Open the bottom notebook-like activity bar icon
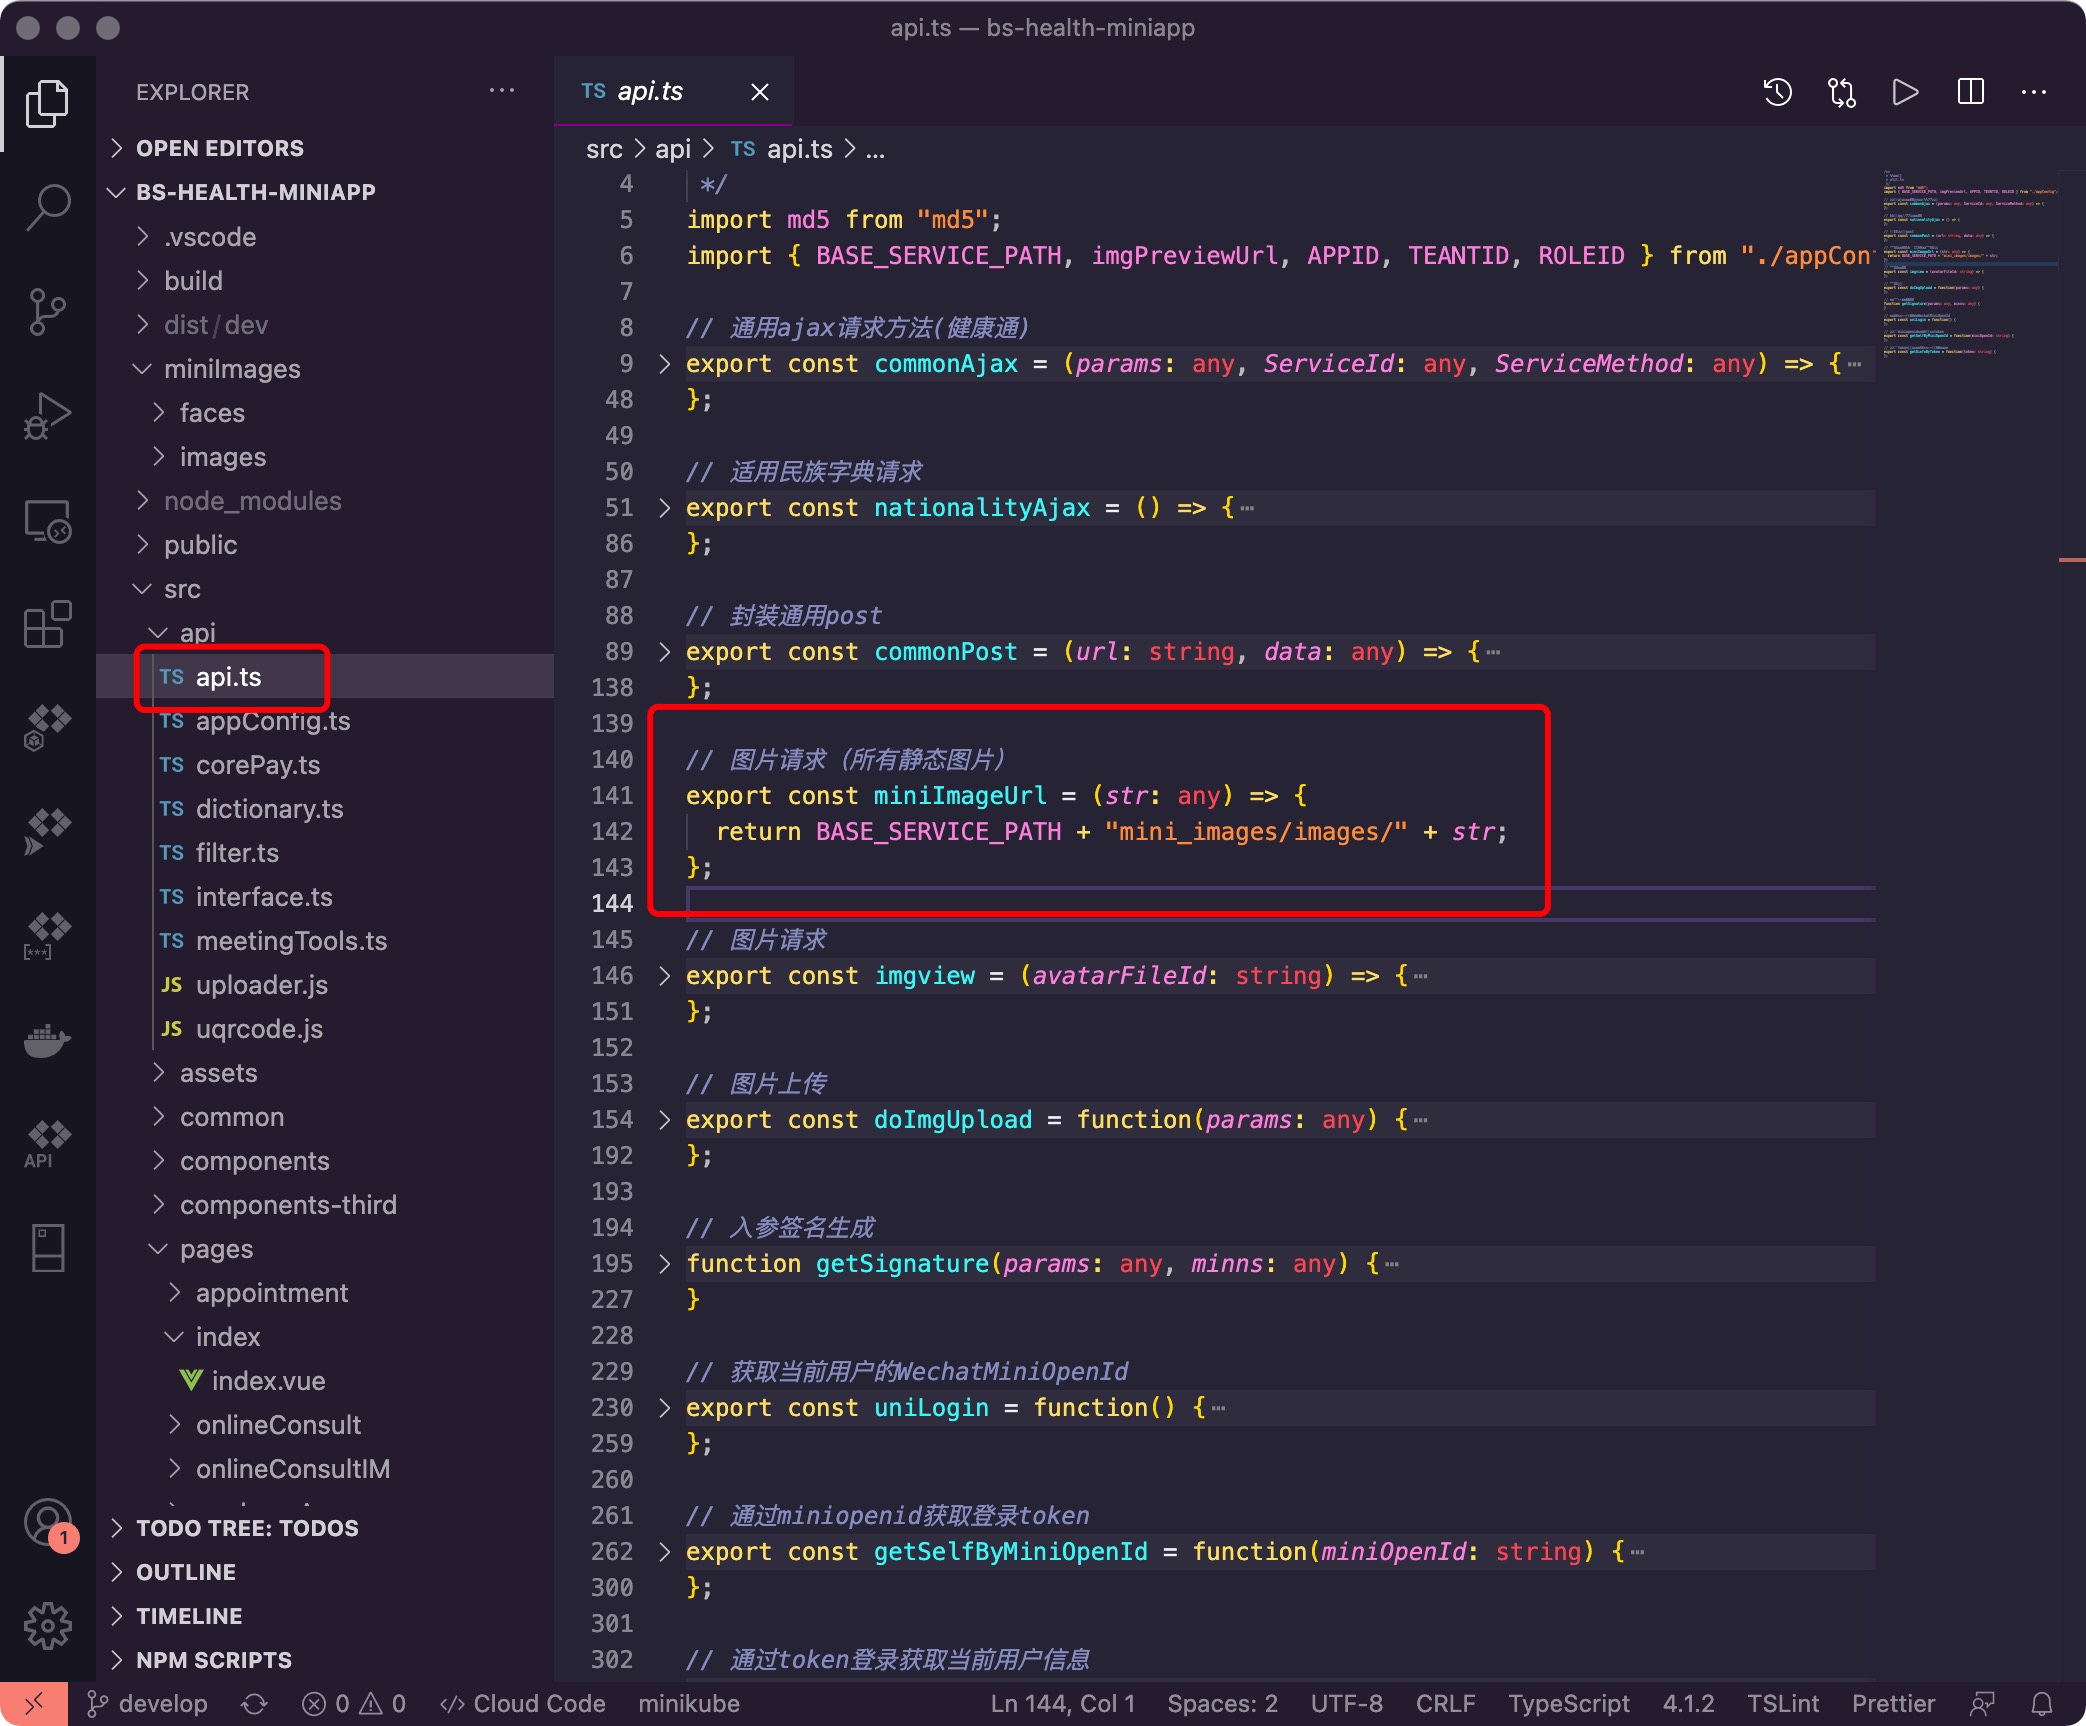This screenshot has height=1726, width=2086. click(47, 1249)
